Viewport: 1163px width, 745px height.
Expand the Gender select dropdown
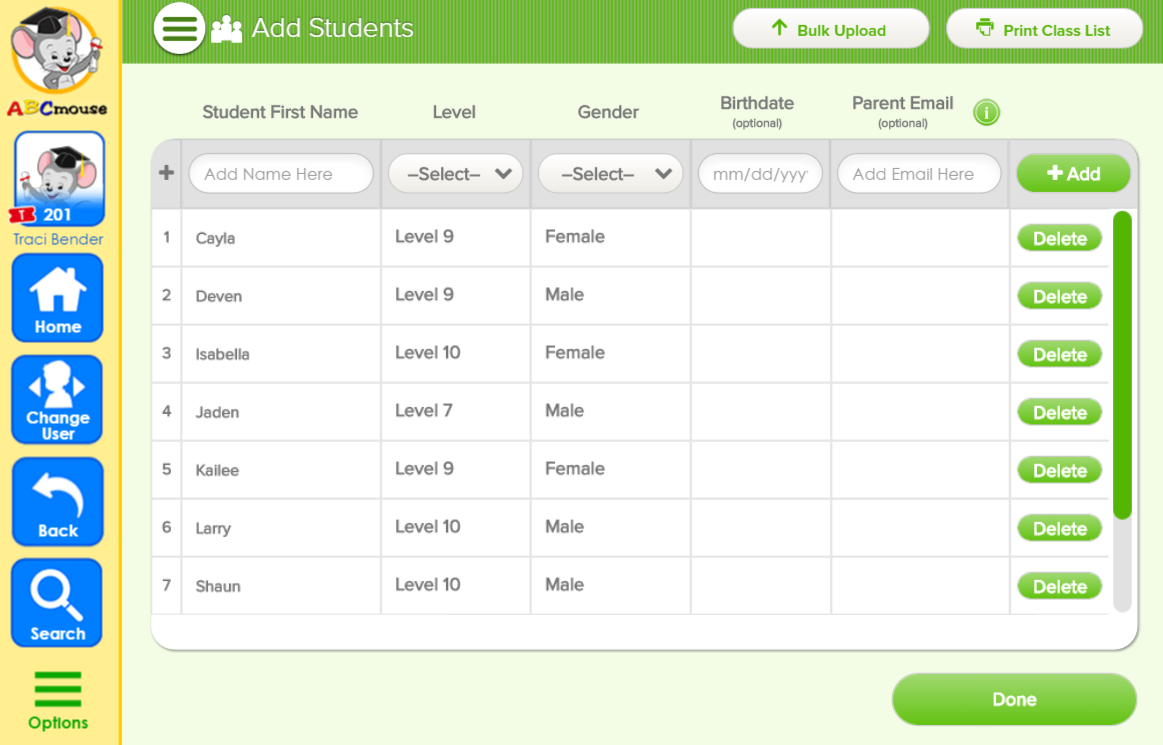tap(610, 174)
